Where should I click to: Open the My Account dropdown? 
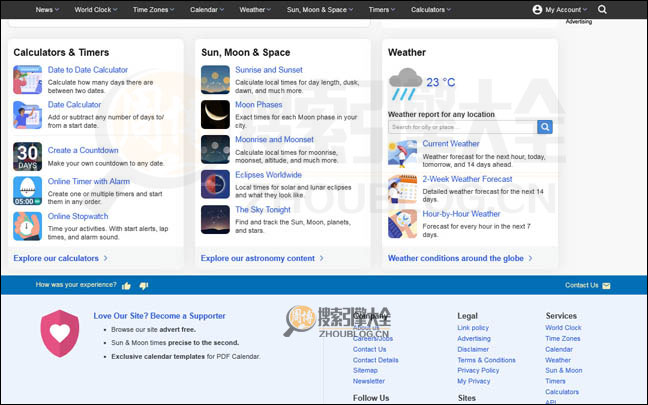[566, 10]
